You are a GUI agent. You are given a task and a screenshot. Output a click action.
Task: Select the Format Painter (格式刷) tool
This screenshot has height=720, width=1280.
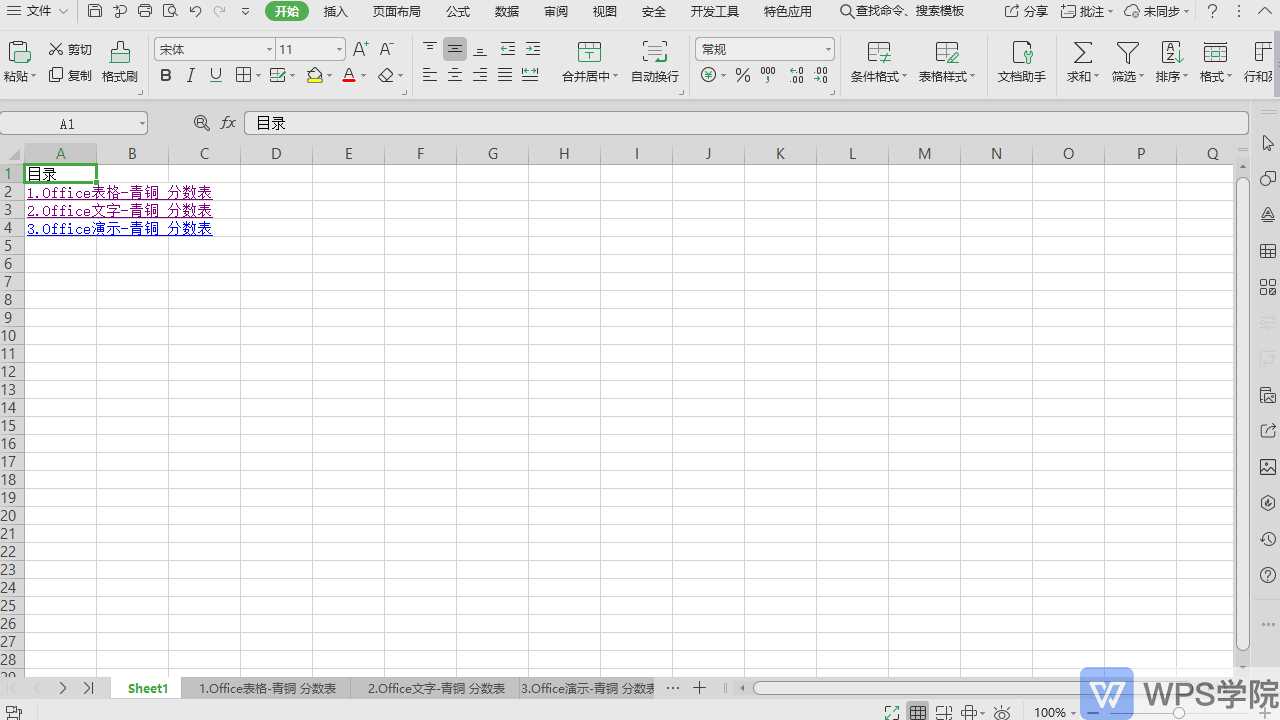click(x=120, y=62)
